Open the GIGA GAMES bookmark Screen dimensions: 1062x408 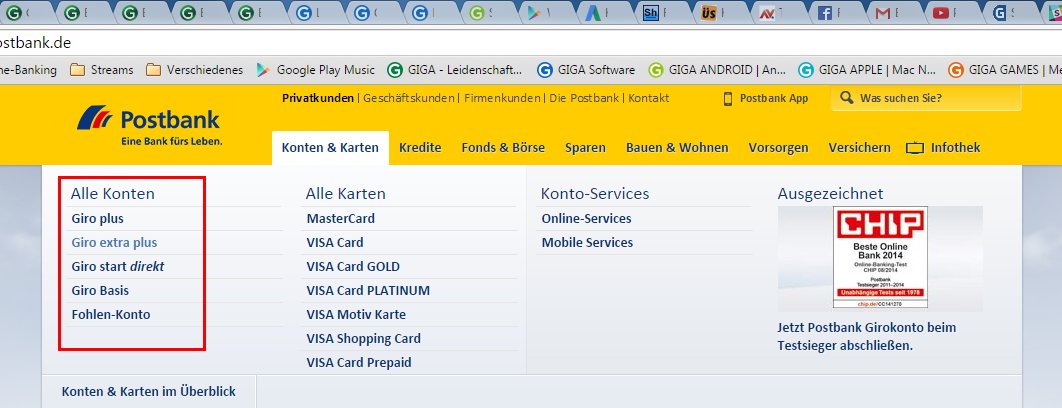(1004, 70)
